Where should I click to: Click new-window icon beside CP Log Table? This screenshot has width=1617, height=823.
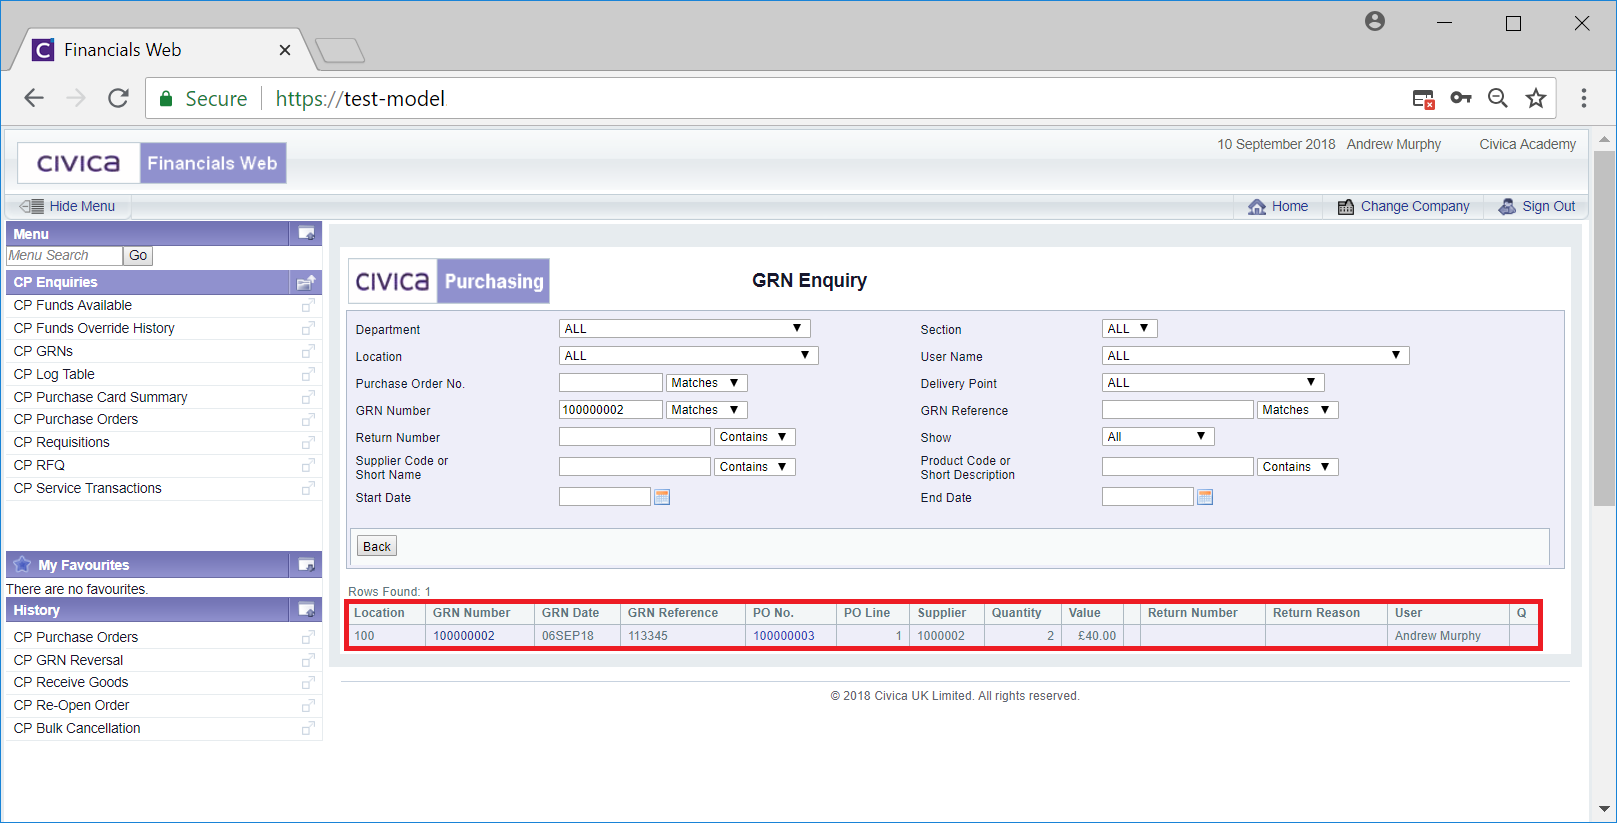point(308,374)
